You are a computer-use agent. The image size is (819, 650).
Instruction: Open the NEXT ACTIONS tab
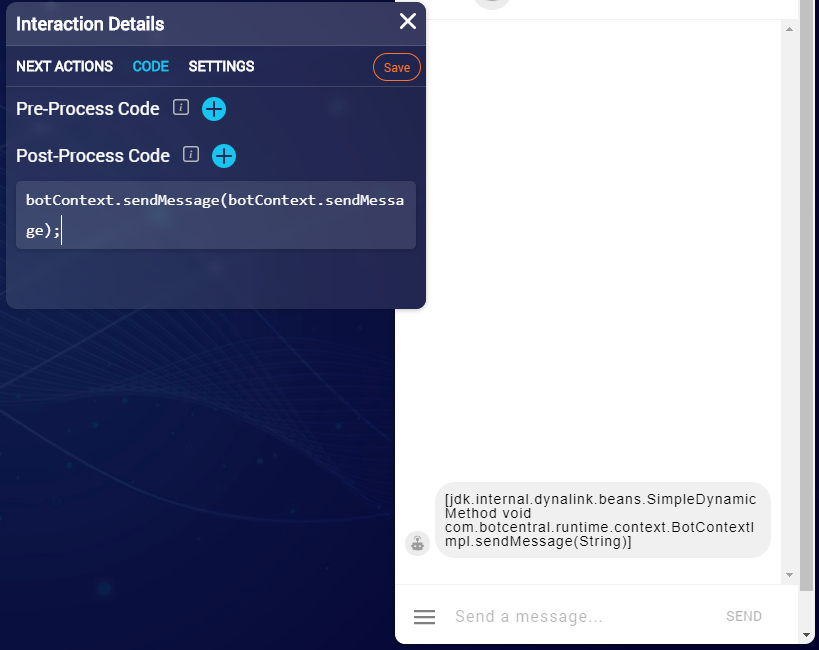[x=64, y=66]
